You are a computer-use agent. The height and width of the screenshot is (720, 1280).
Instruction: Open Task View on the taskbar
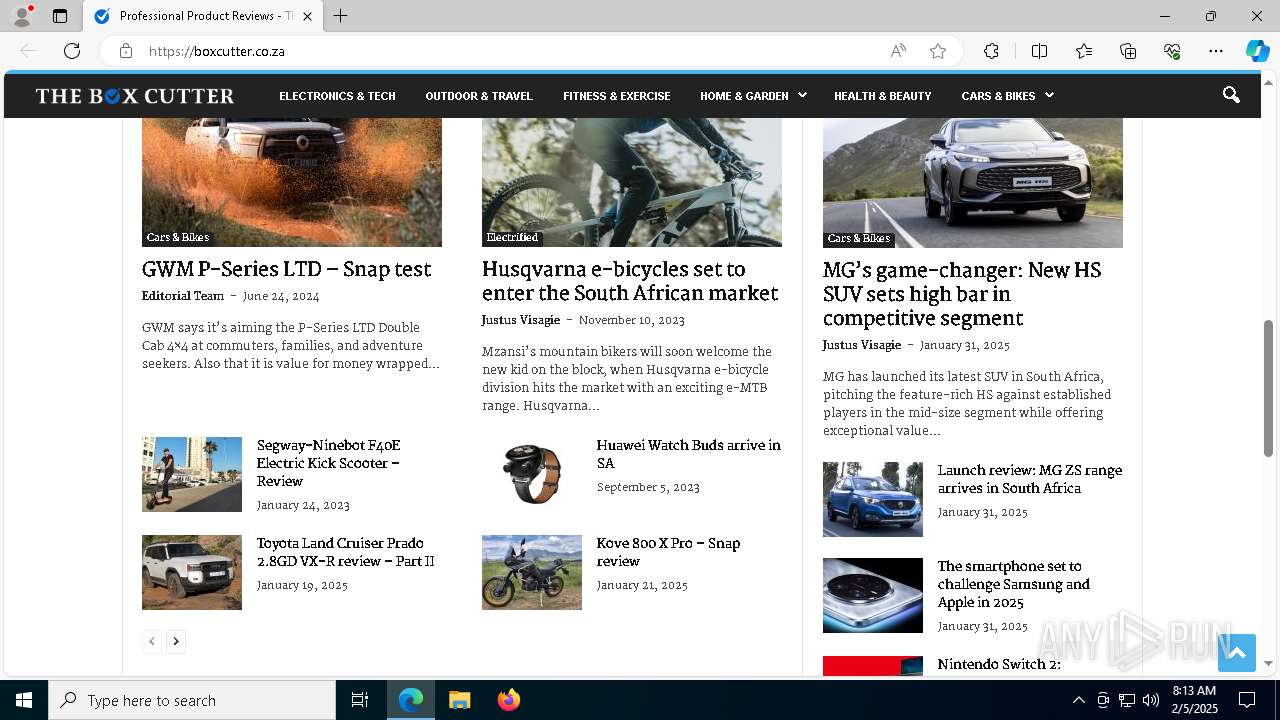360,700
